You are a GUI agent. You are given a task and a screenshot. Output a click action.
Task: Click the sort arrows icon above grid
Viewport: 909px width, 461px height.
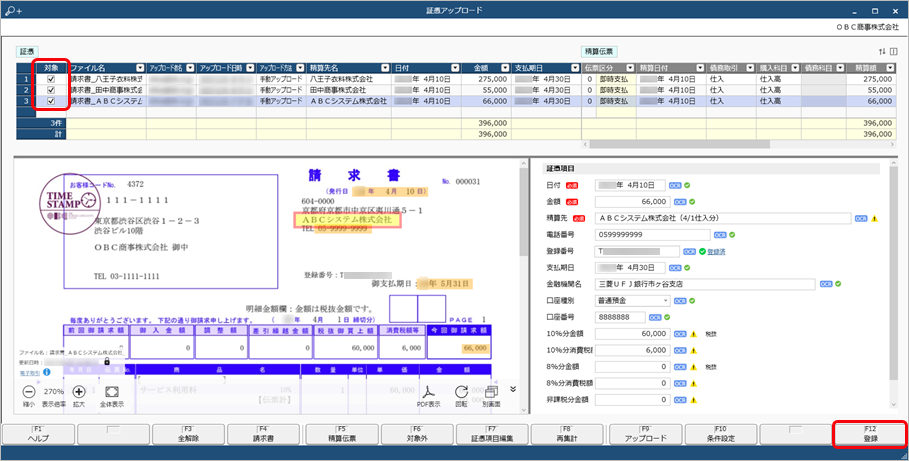(882, 52)
